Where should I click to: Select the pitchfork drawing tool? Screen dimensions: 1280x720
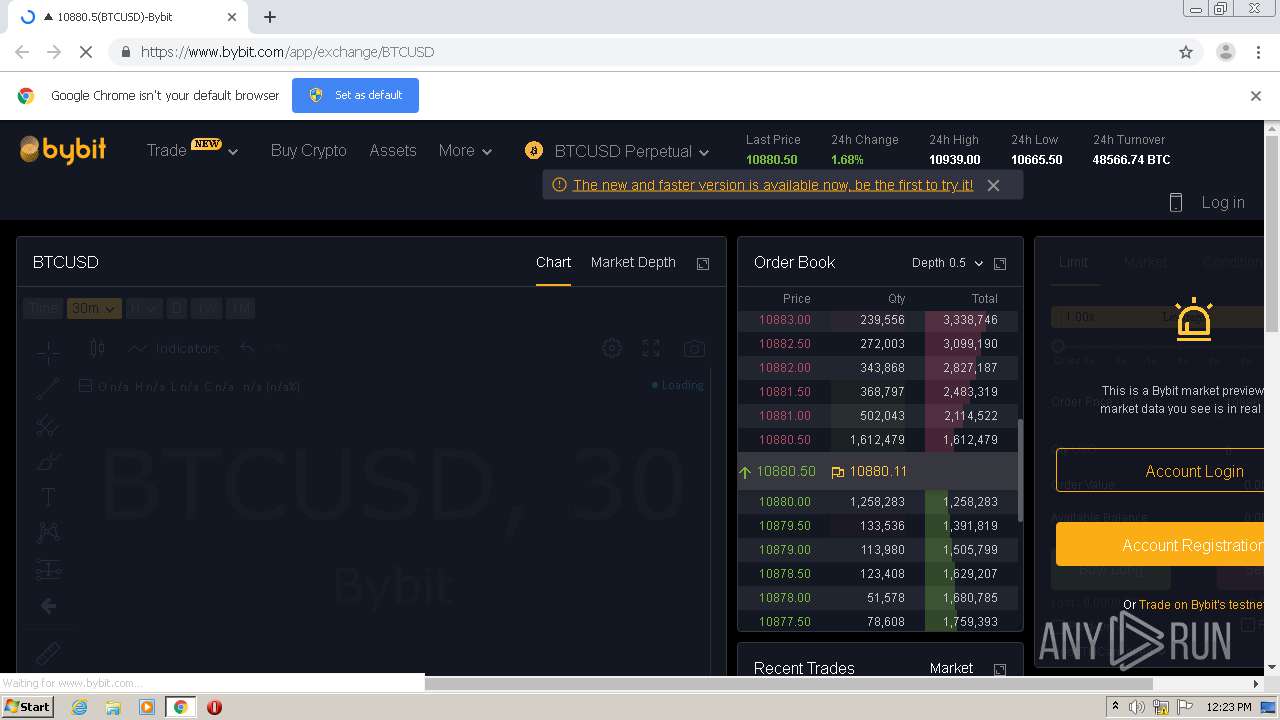pos(48,426)
